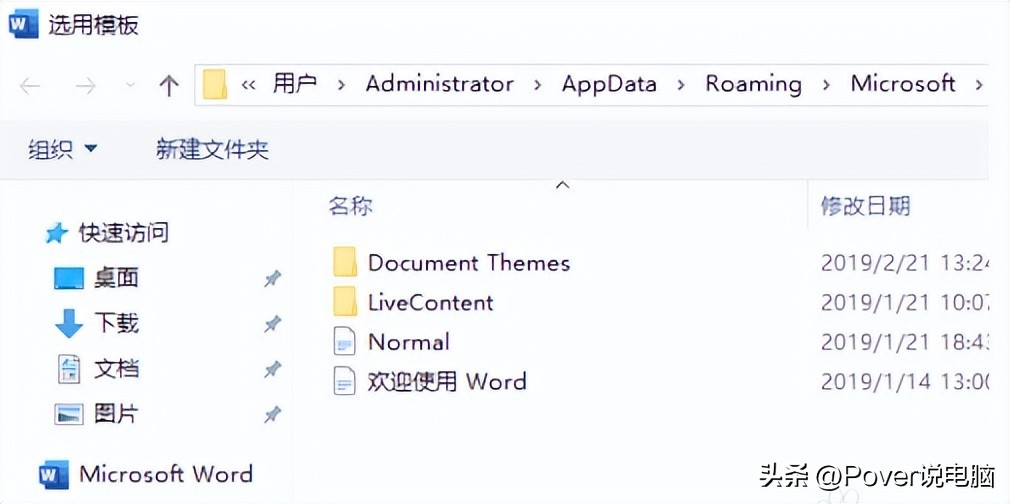Expand chevron after Administrator in path

pyautogui.click(x=538, y=85)
